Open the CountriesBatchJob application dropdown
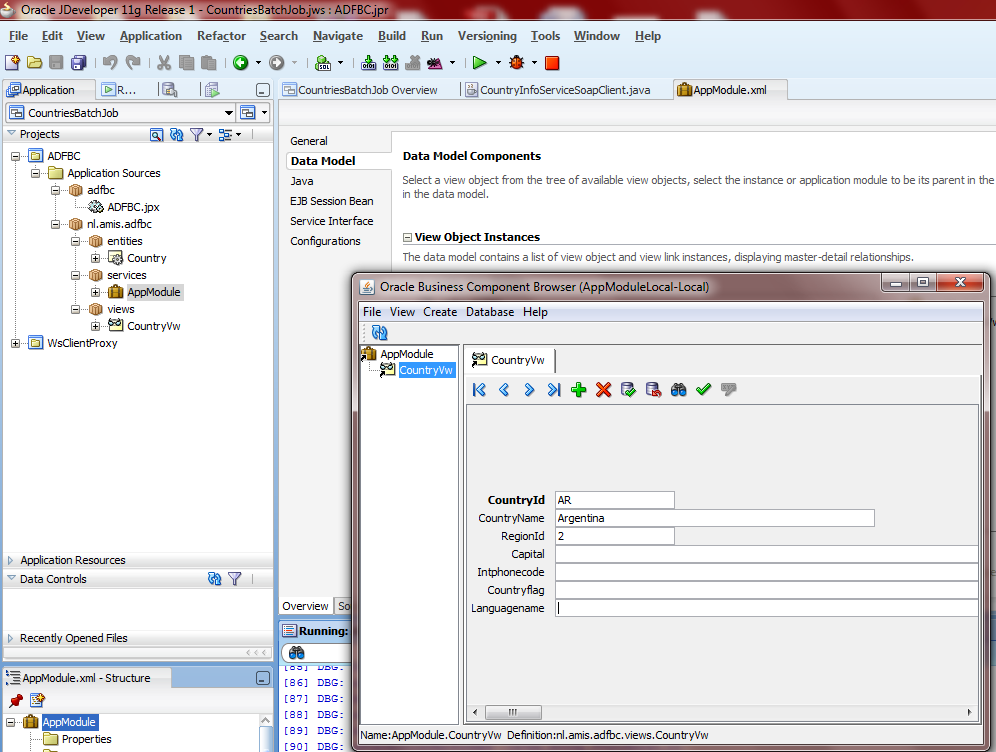This screenshot has width=996, height=752. click(229, 113)
